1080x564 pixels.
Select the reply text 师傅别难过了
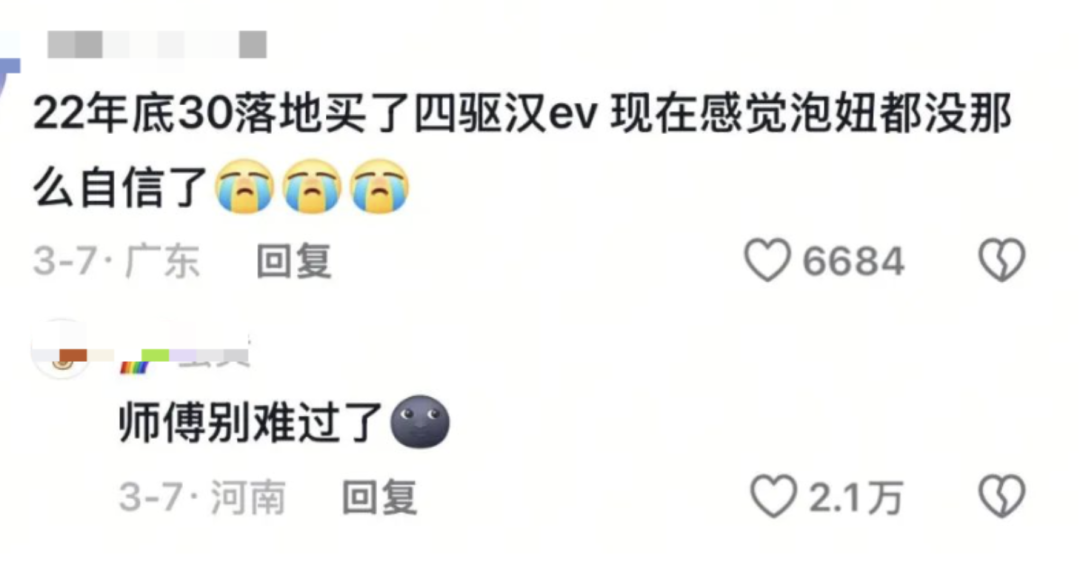[251, 421]
